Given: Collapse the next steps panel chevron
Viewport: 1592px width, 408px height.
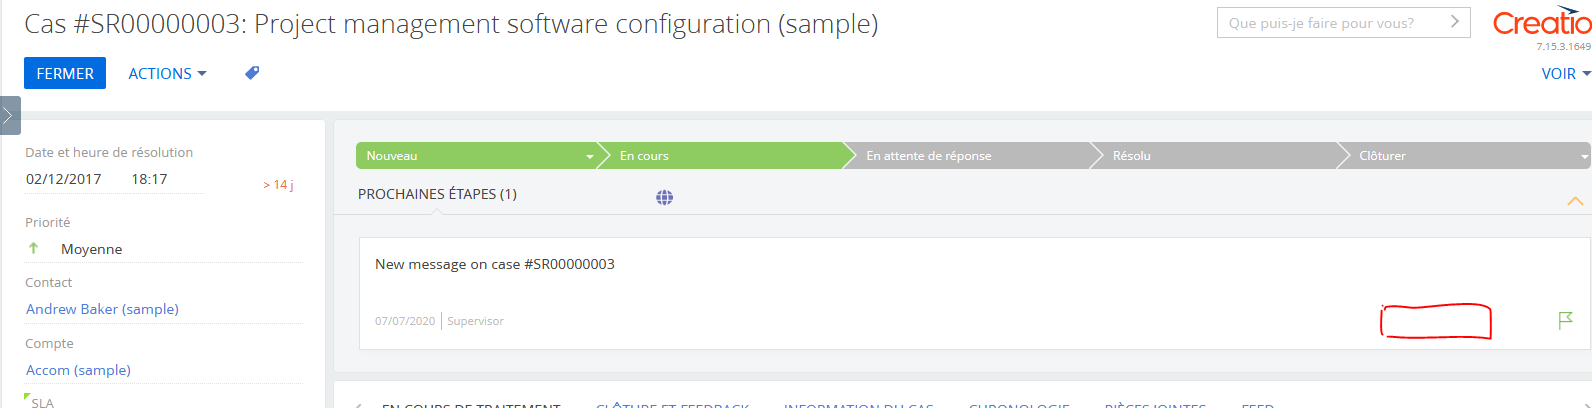Looking at the screenshot, I should pyautogui.click(x=1575, y=201).
